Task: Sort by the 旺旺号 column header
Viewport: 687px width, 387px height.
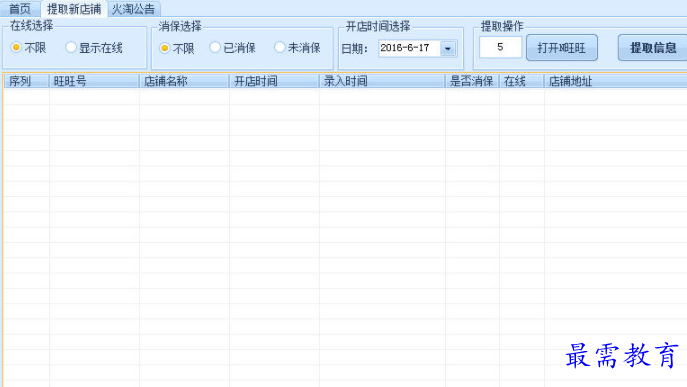Action: point(94,81)
